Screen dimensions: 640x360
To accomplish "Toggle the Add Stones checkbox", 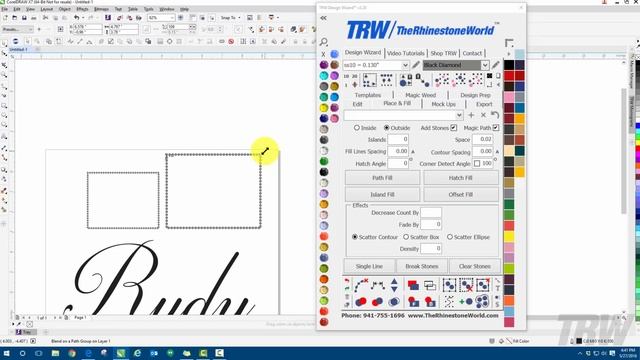I will coord(453,128).
